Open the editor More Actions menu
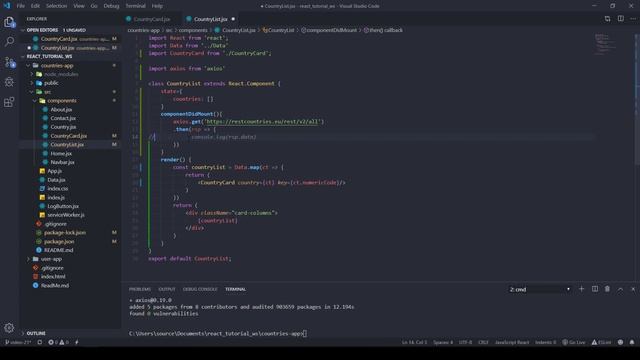 pos(633,19)
